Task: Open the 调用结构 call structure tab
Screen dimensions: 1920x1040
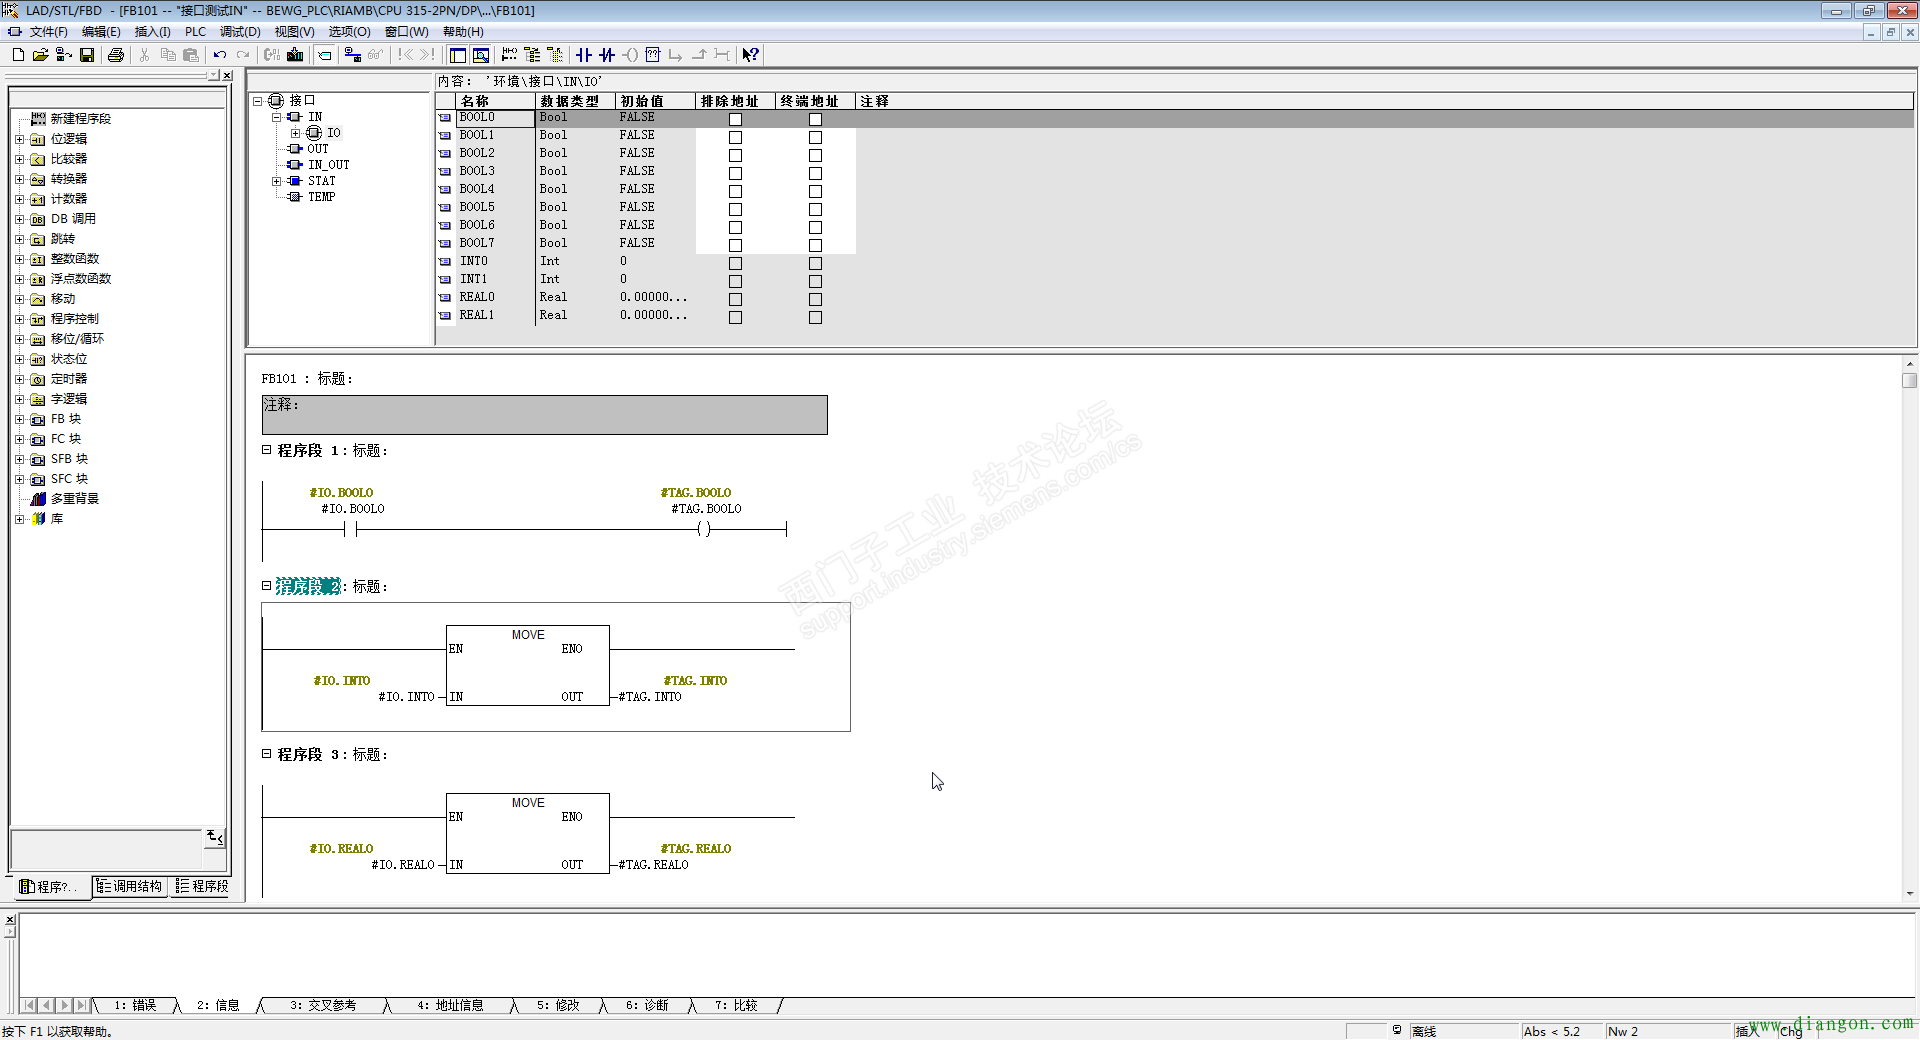Action: 130,886
